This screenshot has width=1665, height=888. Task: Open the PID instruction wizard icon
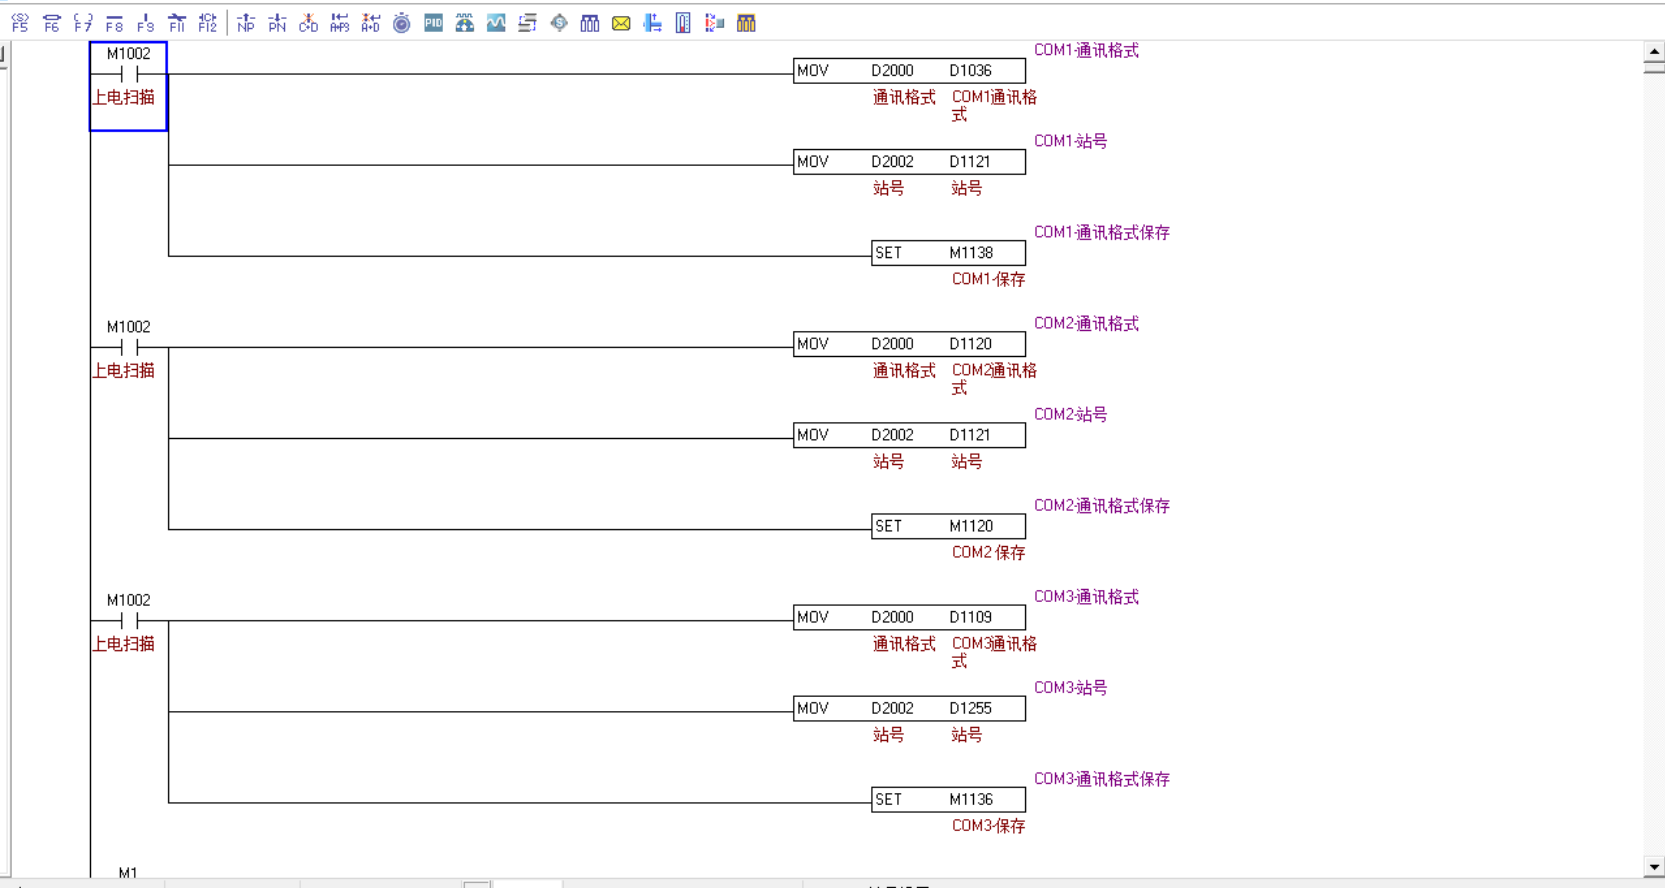[x=433, y=23]
